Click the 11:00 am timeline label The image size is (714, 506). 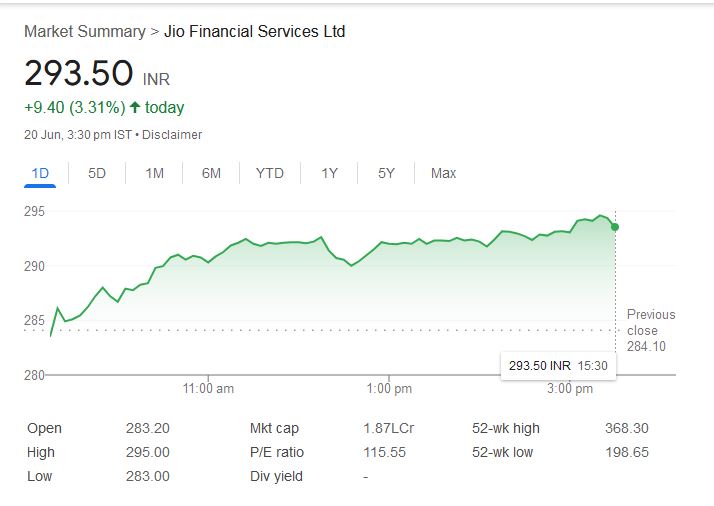(x=209, y=388)
